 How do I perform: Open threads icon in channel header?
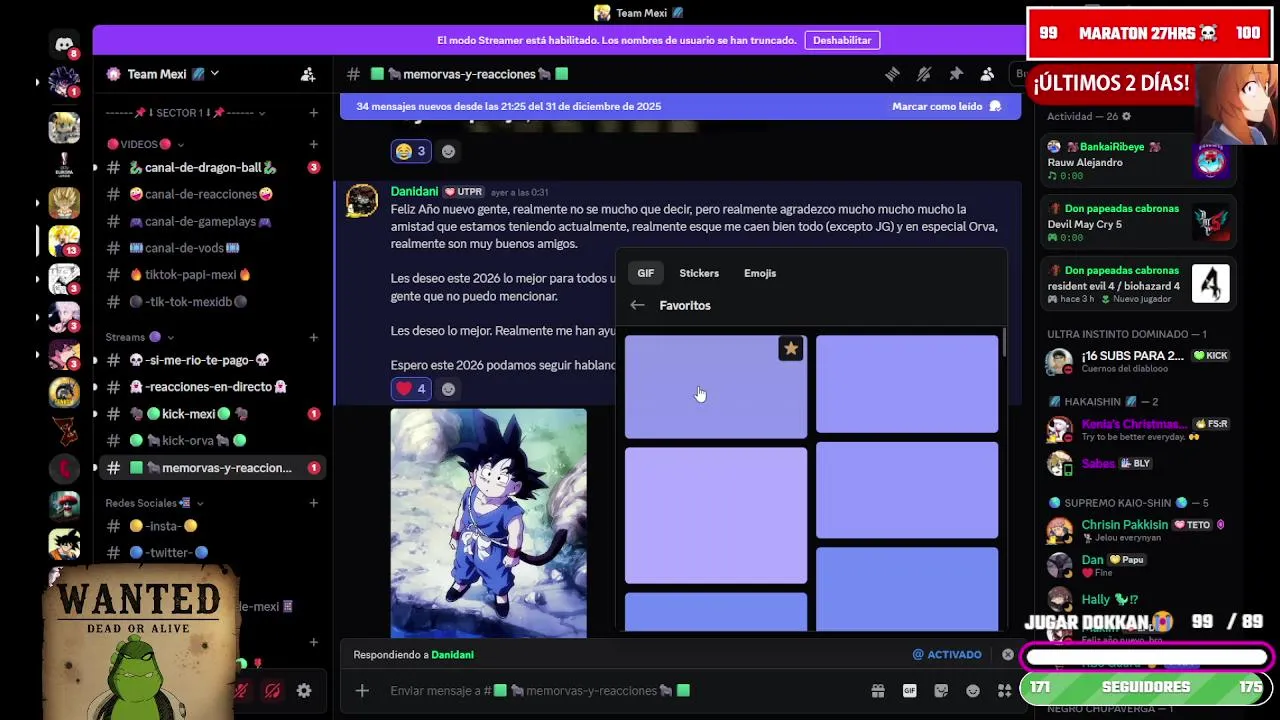(892, 74)
